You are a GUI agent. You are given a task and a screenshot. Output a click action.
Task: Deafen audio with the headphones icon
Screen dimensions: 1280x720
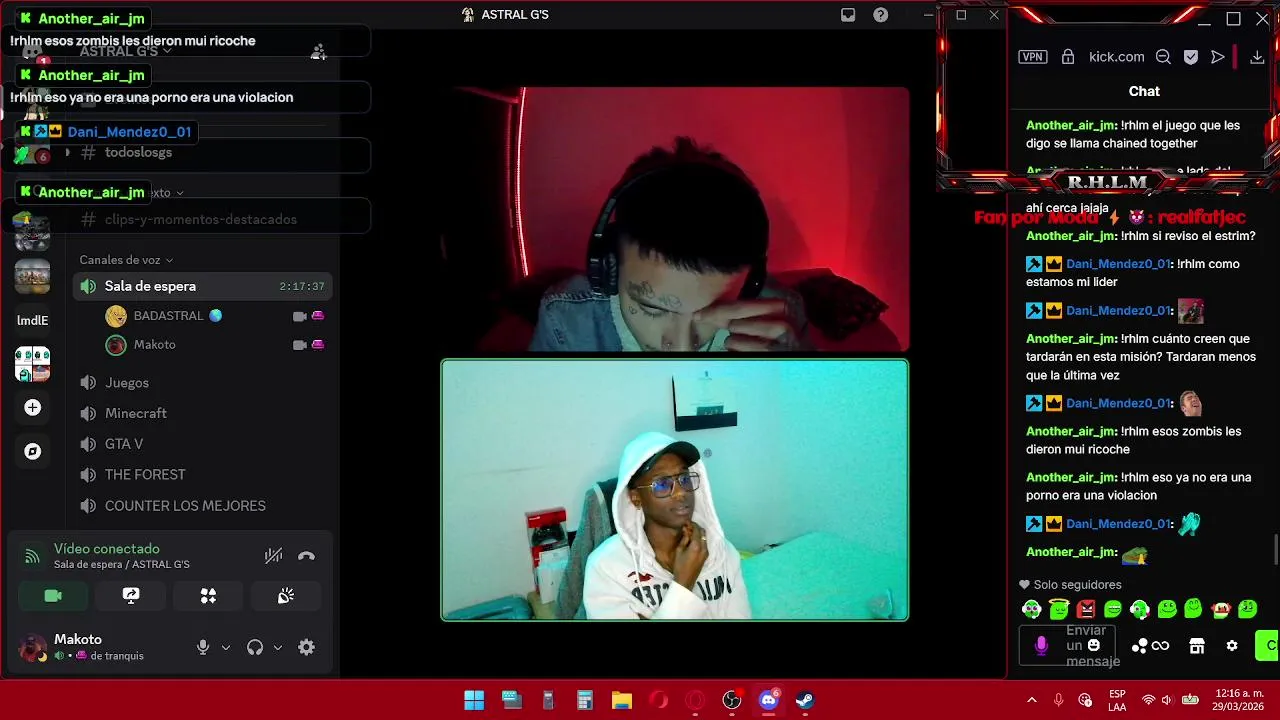[x=255, y=647]
